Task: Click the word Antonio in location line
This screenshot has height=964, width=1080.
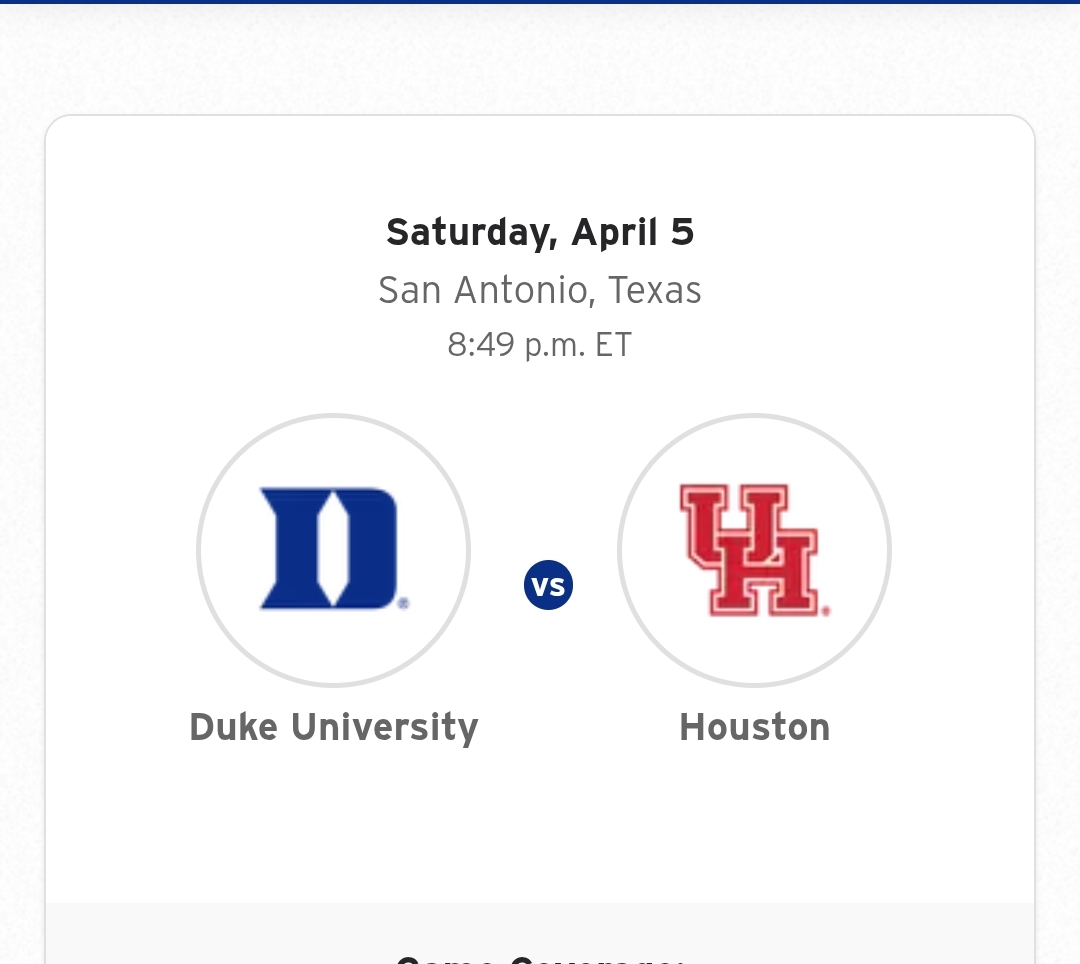Action: (x=523, y=290)
